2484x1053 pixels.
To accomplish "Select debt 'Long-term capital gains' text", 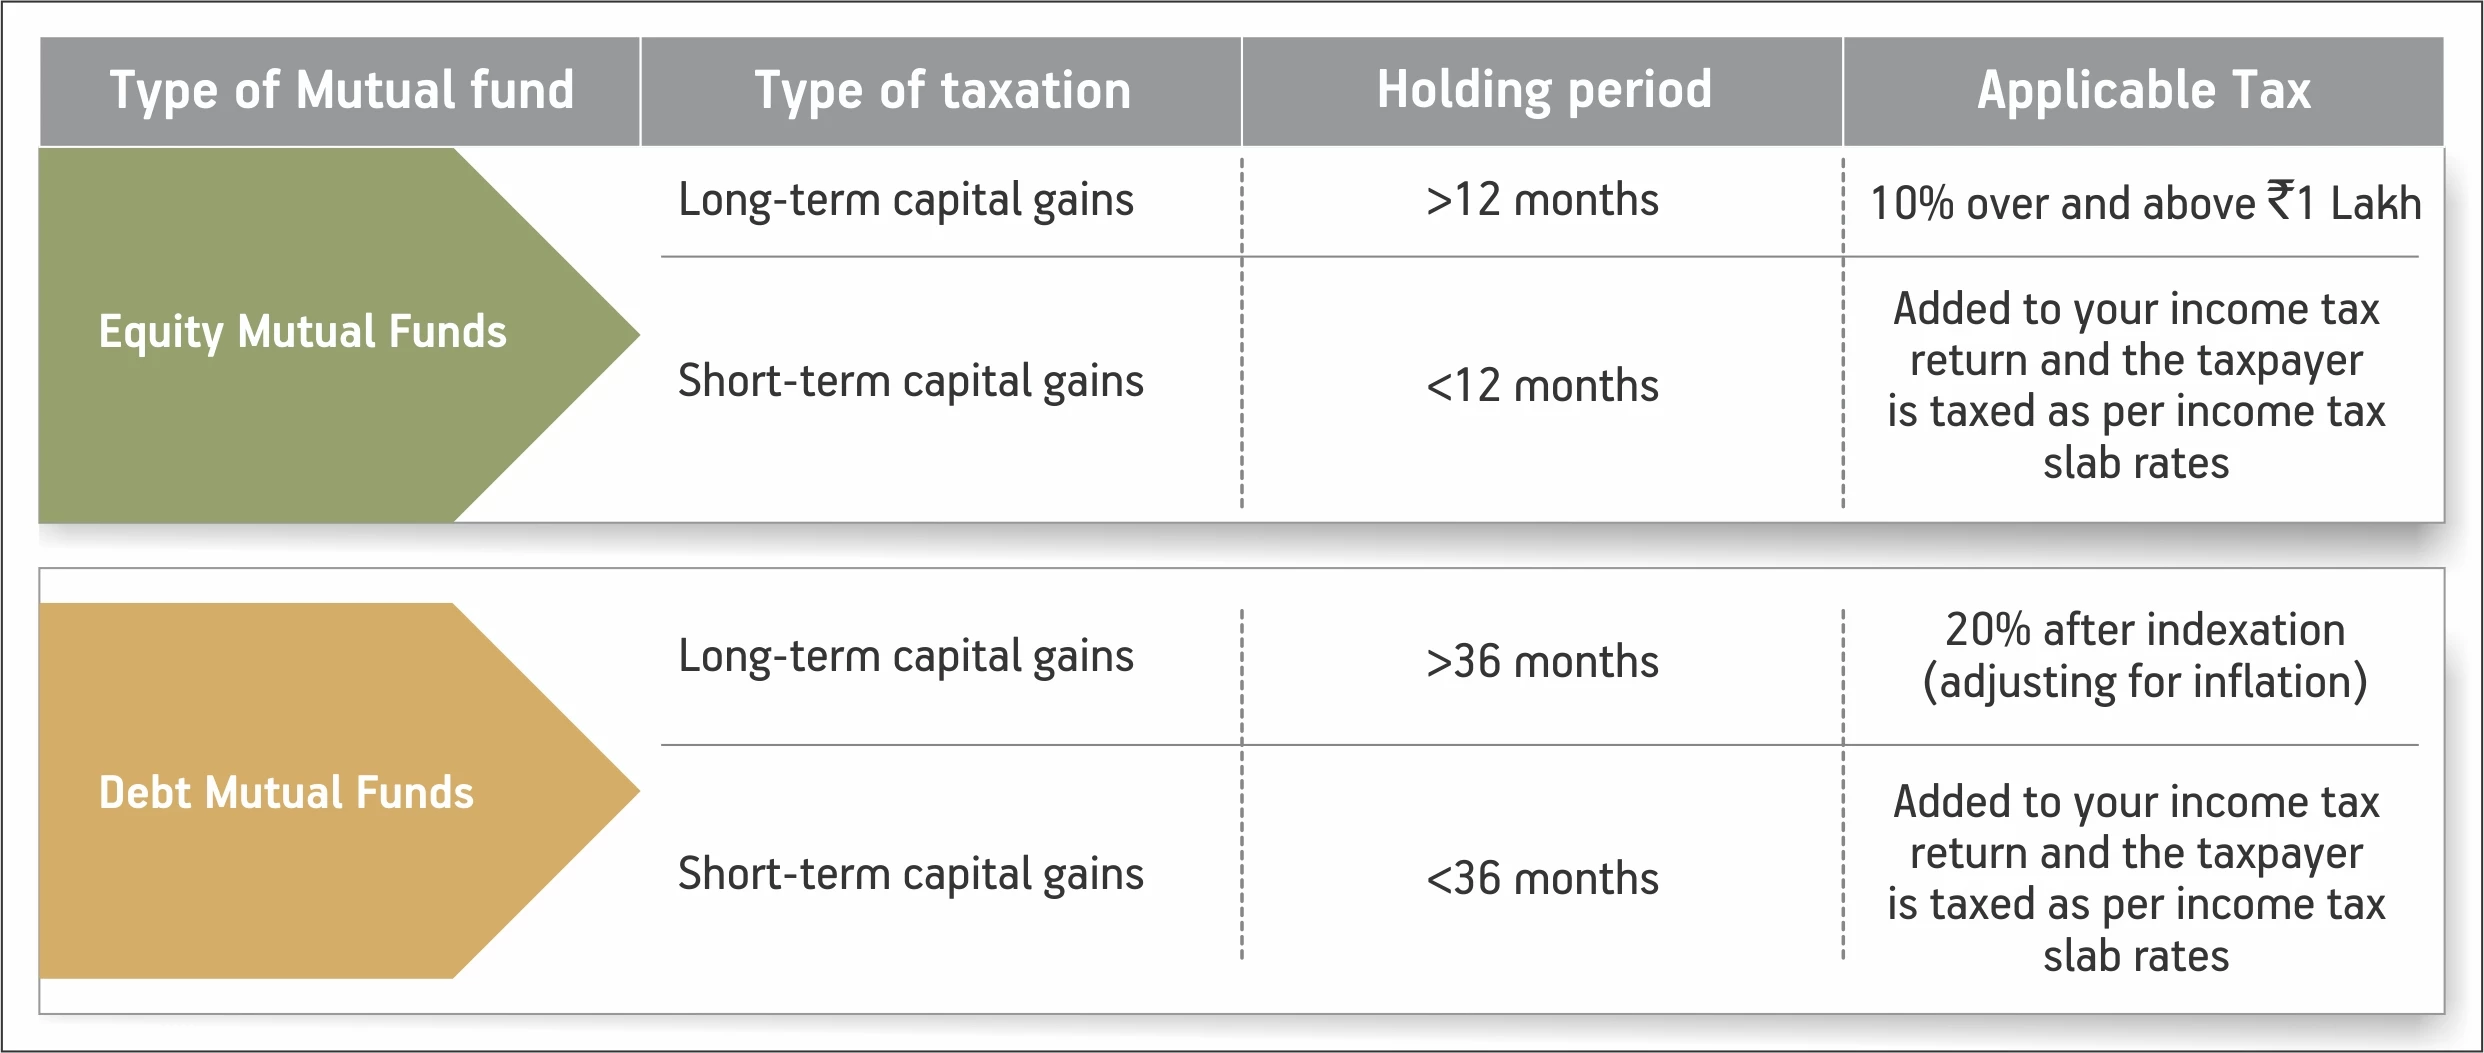I will [x=906, y=657].
